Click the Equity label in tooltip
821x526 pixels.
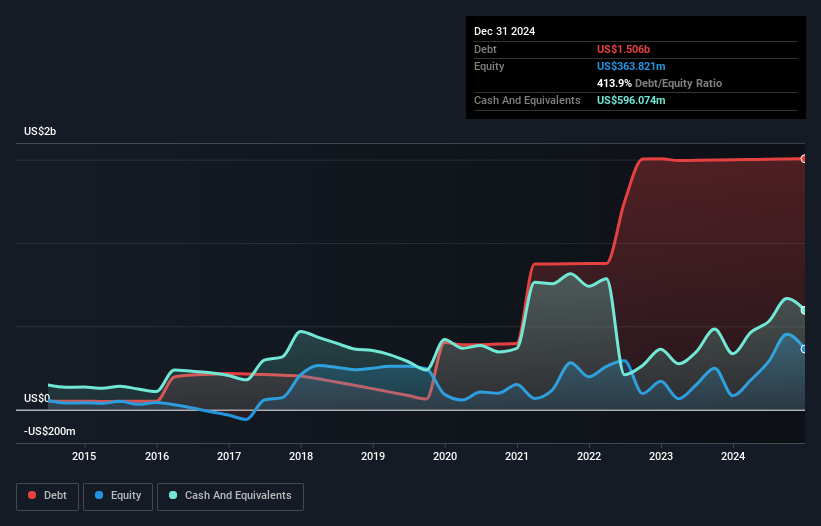click(x=489, y=66)
